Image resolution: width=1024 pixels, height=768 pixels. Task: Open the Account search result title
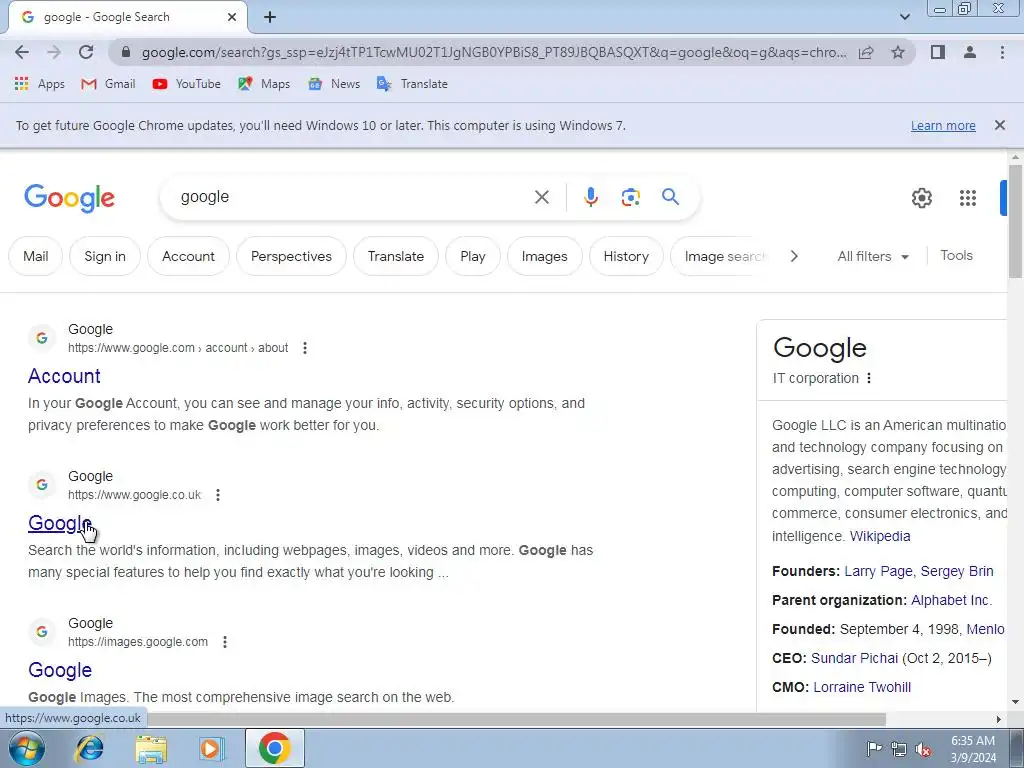point(64,376)
